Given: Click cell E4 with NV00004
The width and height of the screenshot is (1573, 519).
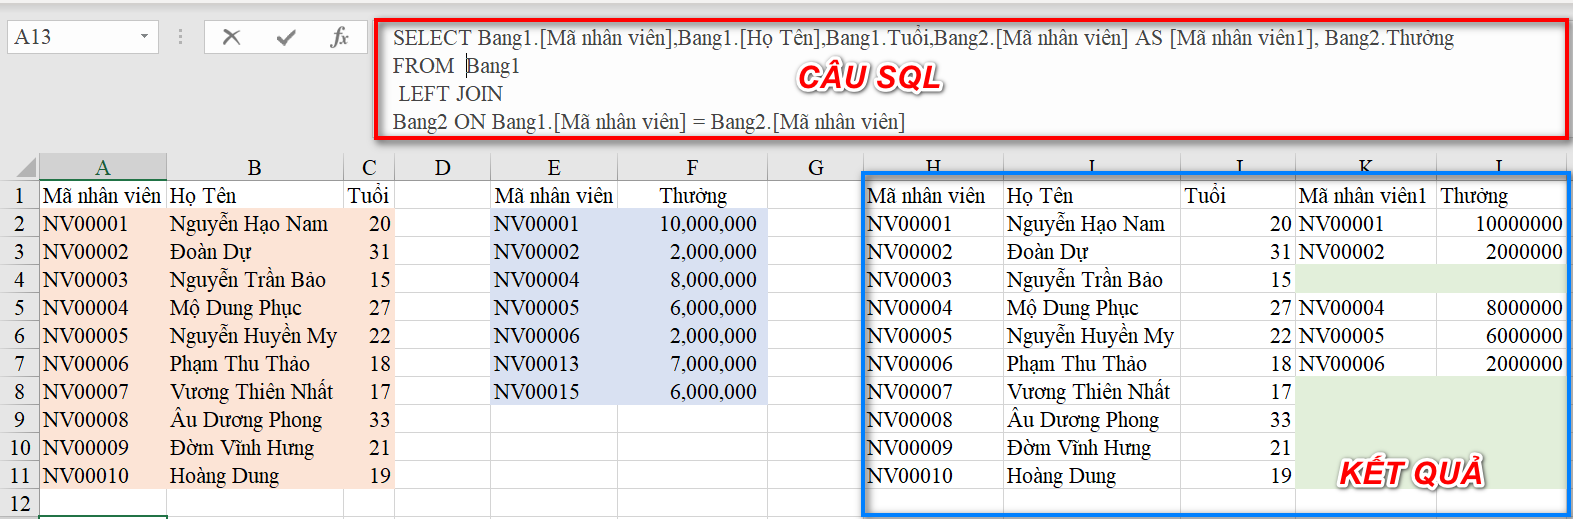Looking at the screenshot, I should (x=554, y=279).
